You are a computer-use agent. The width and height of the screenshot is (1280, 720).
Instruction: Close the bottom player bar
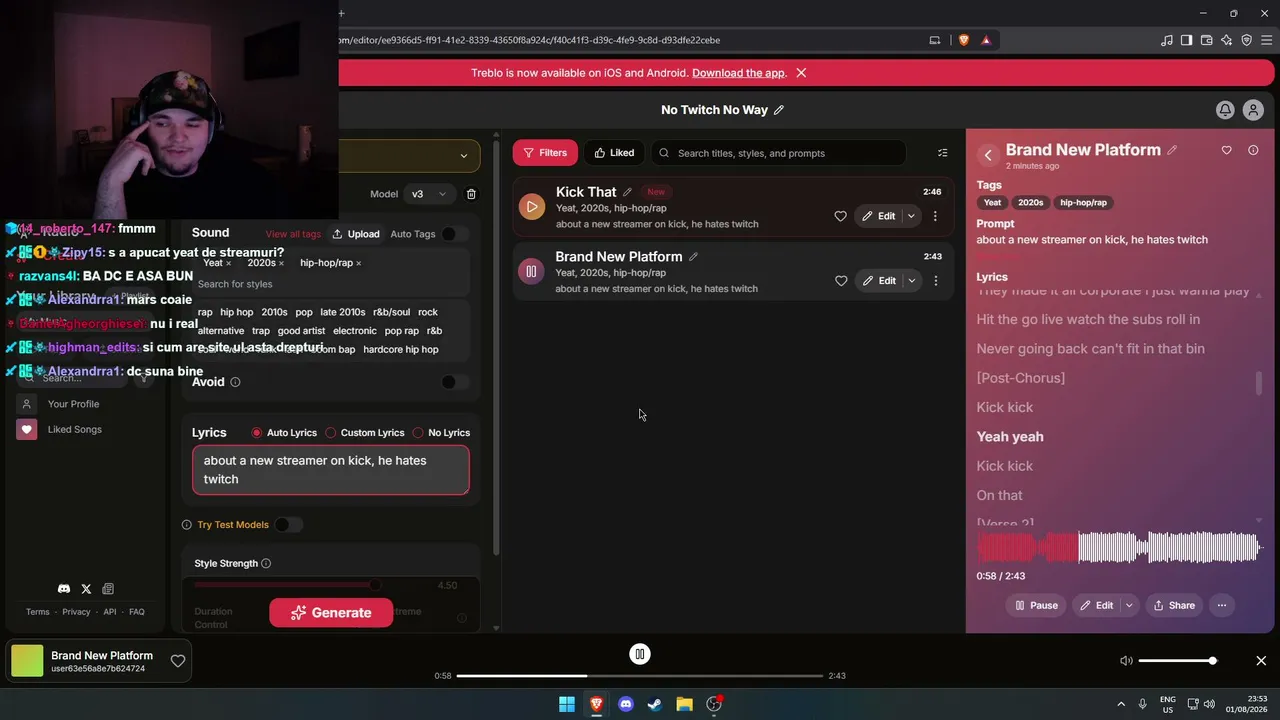coord(1261,661)
